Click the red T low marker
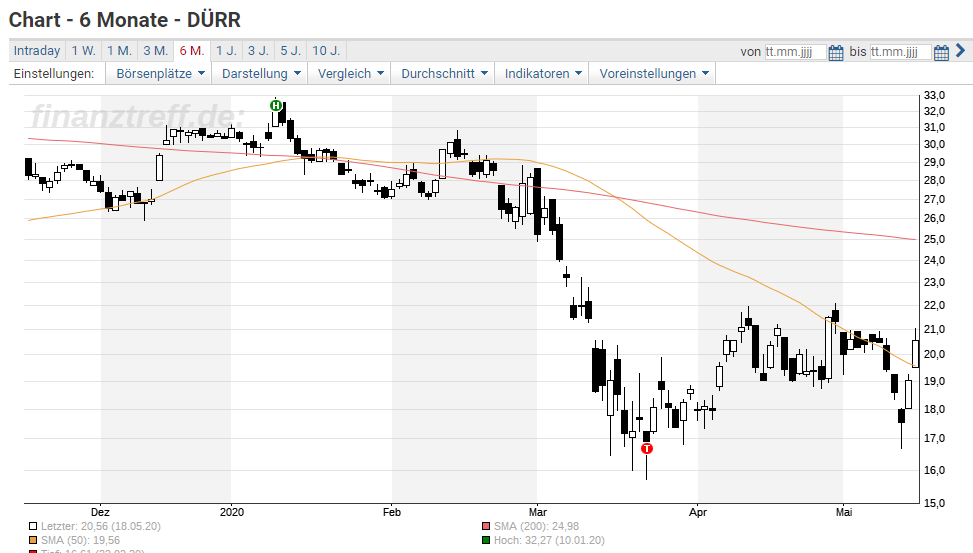 point(647,448)
